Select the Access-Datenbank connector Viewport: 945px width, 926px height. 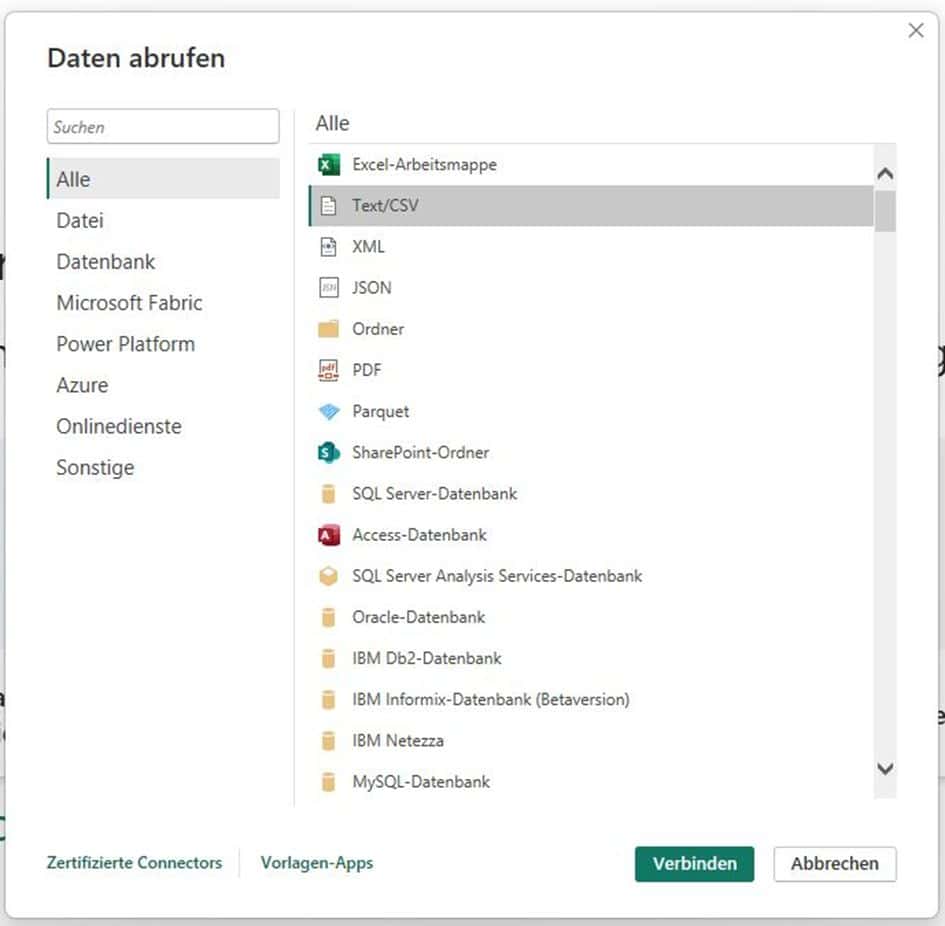(419, 534)
